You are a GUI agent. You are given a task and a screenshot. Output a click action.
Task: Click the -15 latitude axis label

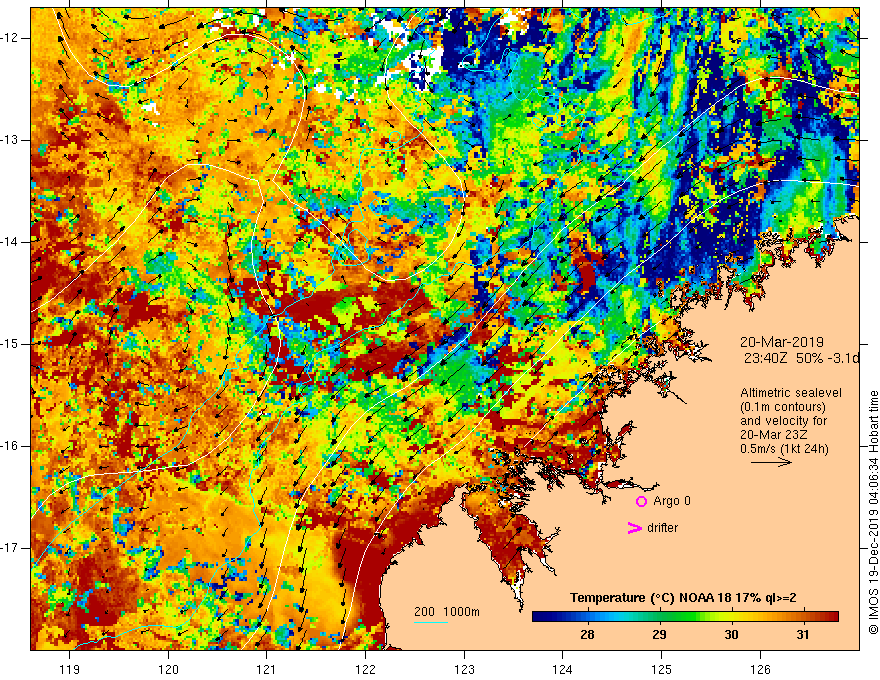point(10,344)
